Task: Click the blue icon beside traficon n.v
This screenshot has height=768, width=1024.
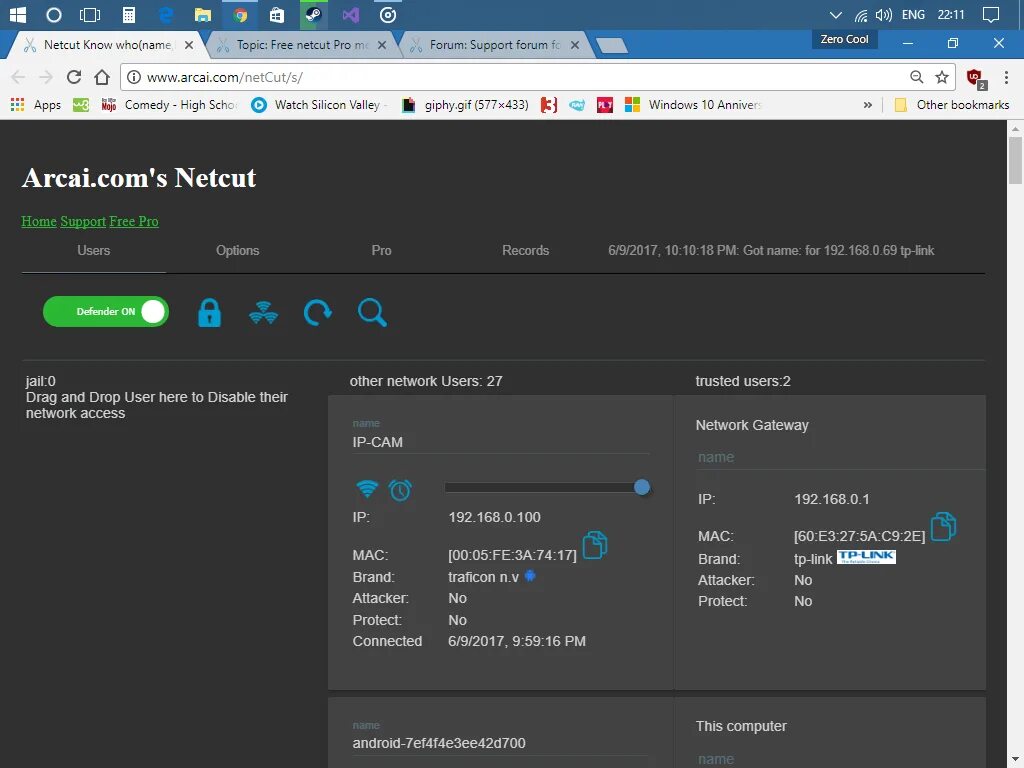Action: (530, 575)
